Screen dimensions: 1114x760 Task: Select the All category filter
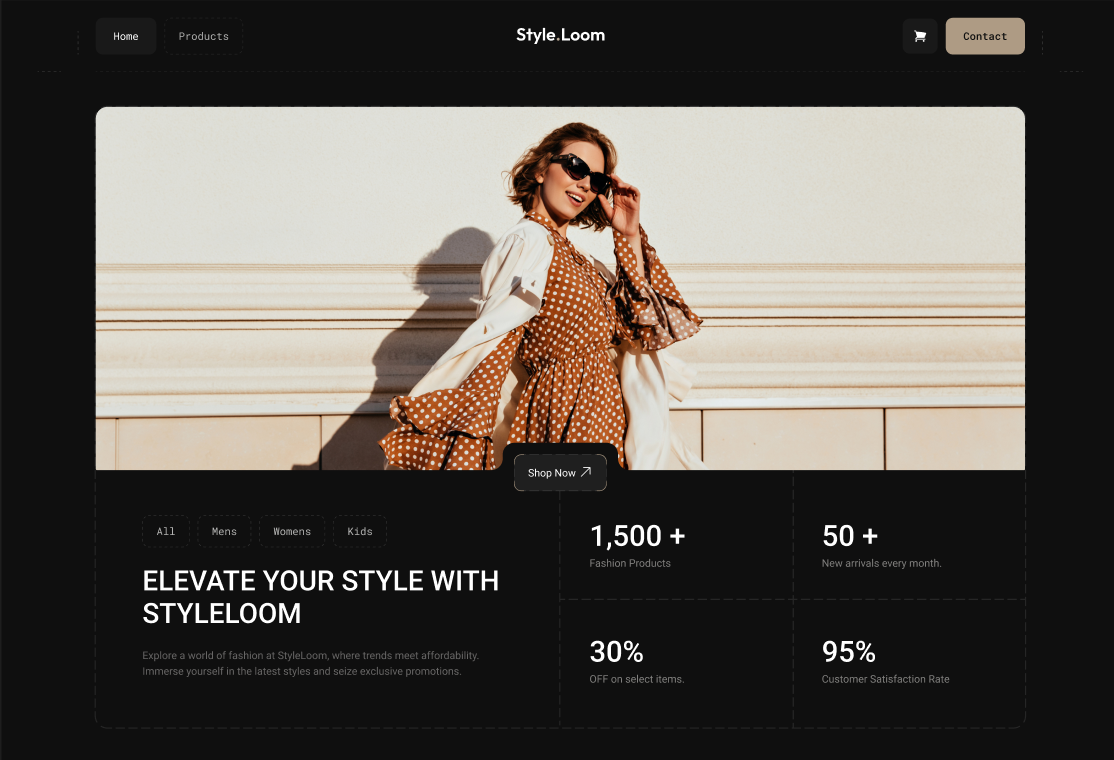click(165, 531)
